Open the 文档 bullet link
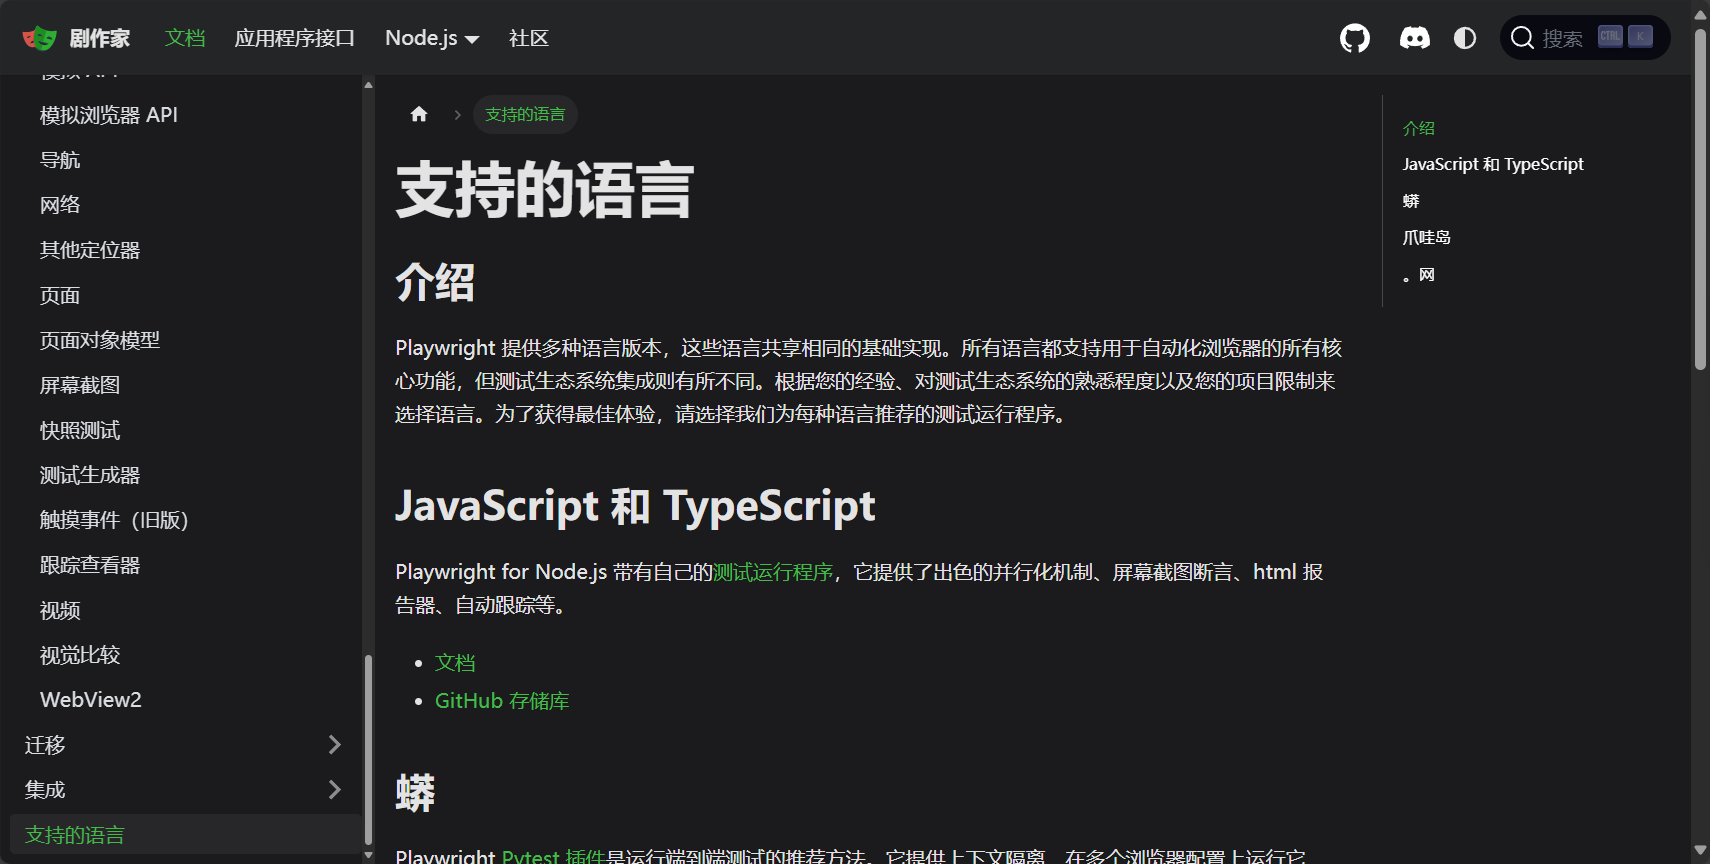Image resolution: width=1710 pixels, height=864 pixels. coord(455,663)
